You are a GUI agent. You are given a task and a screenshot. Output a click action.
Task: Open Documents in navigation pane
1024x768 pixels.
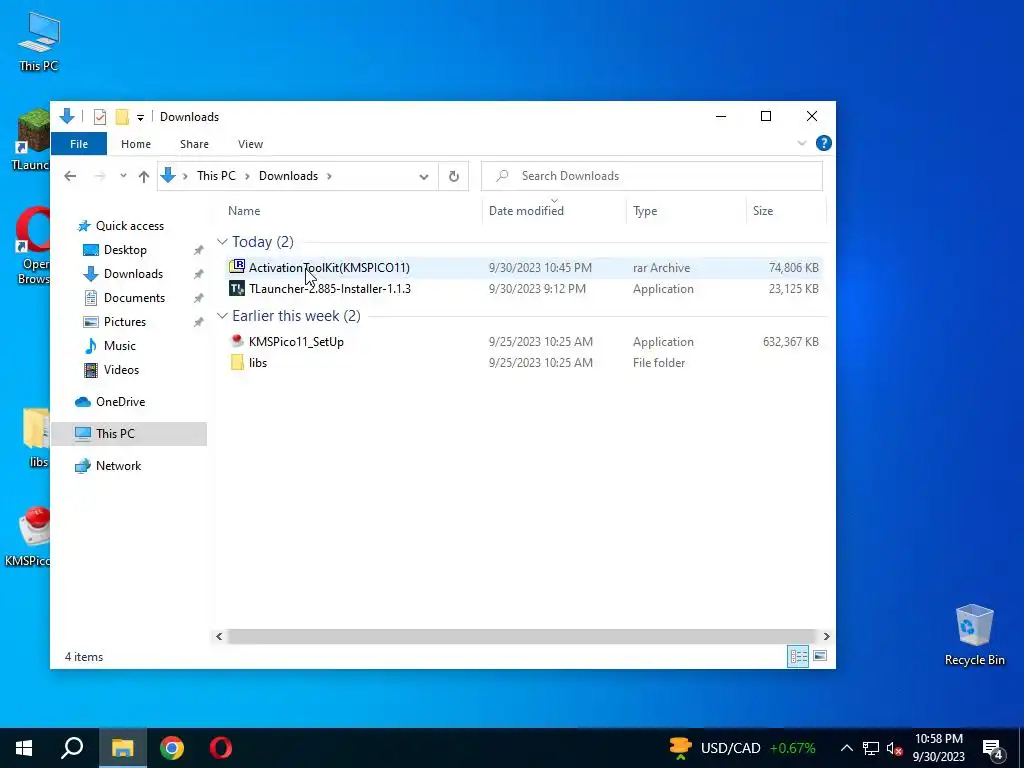134,298
